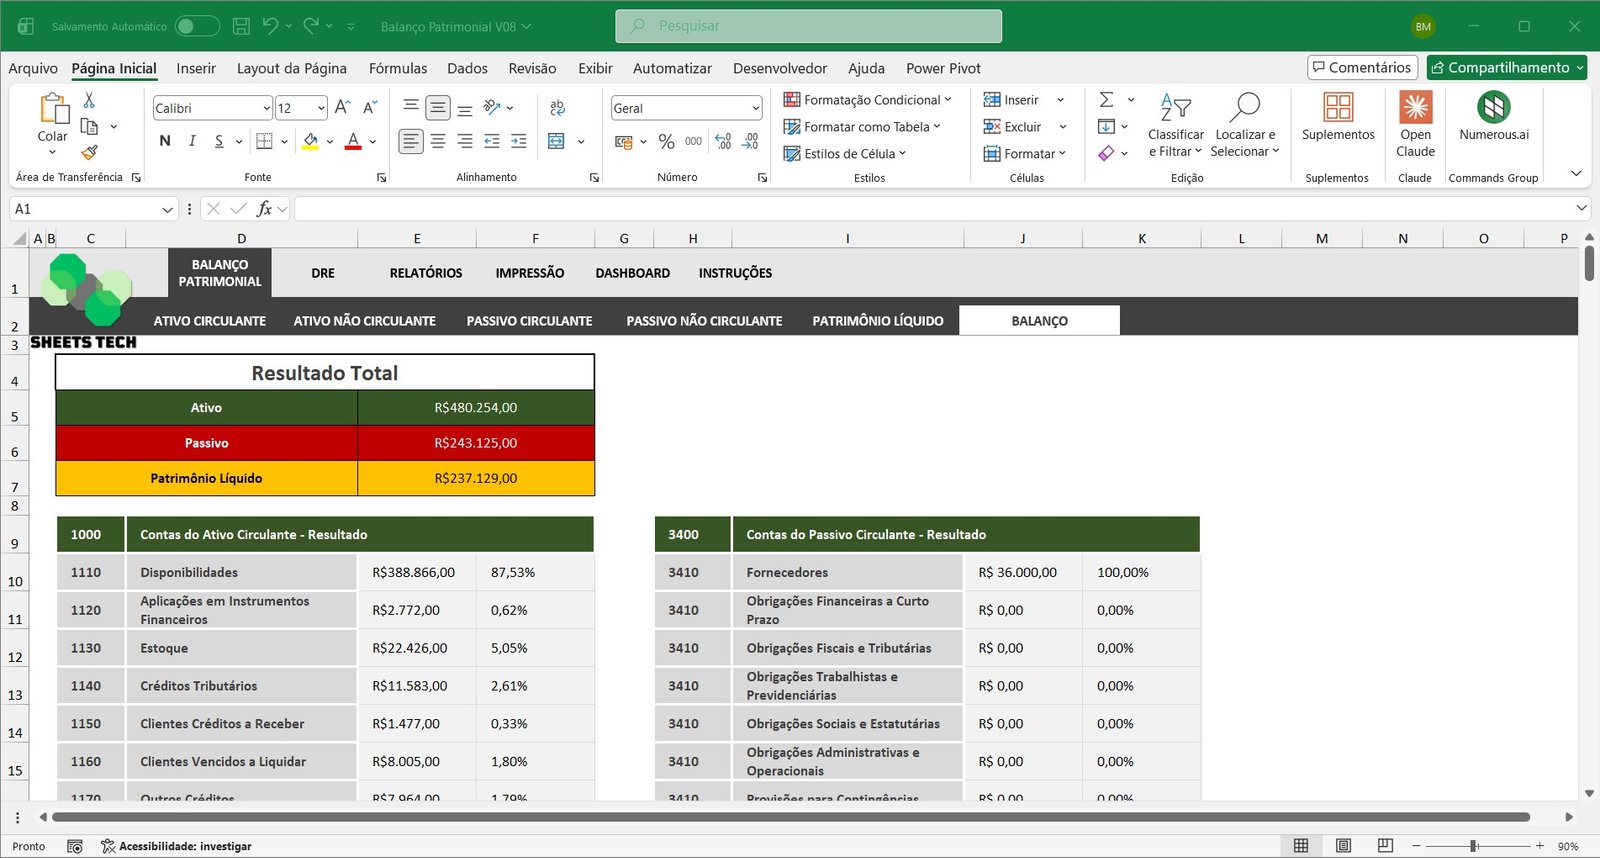This screenshot has width=1600, height=858.
Task: Click the insert function fx icon
Action: (x=264, y=209)
